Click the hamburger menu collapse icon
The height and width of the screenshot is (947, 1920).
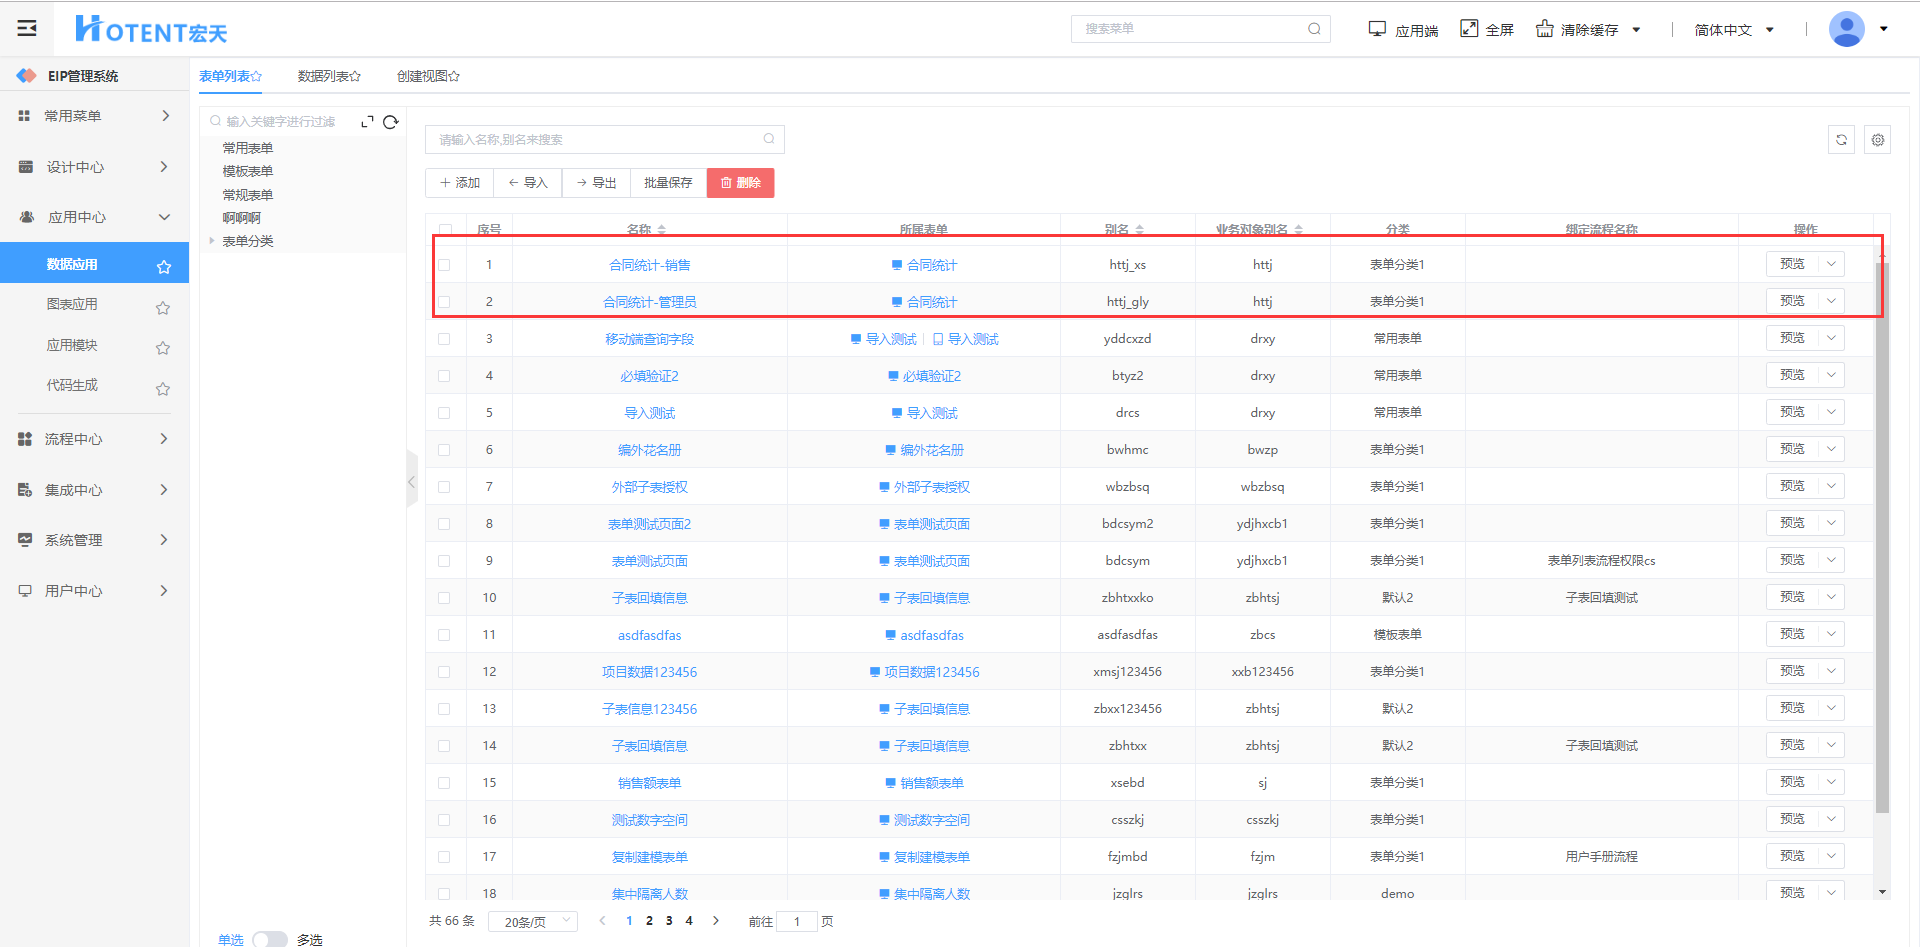[27, 28]
